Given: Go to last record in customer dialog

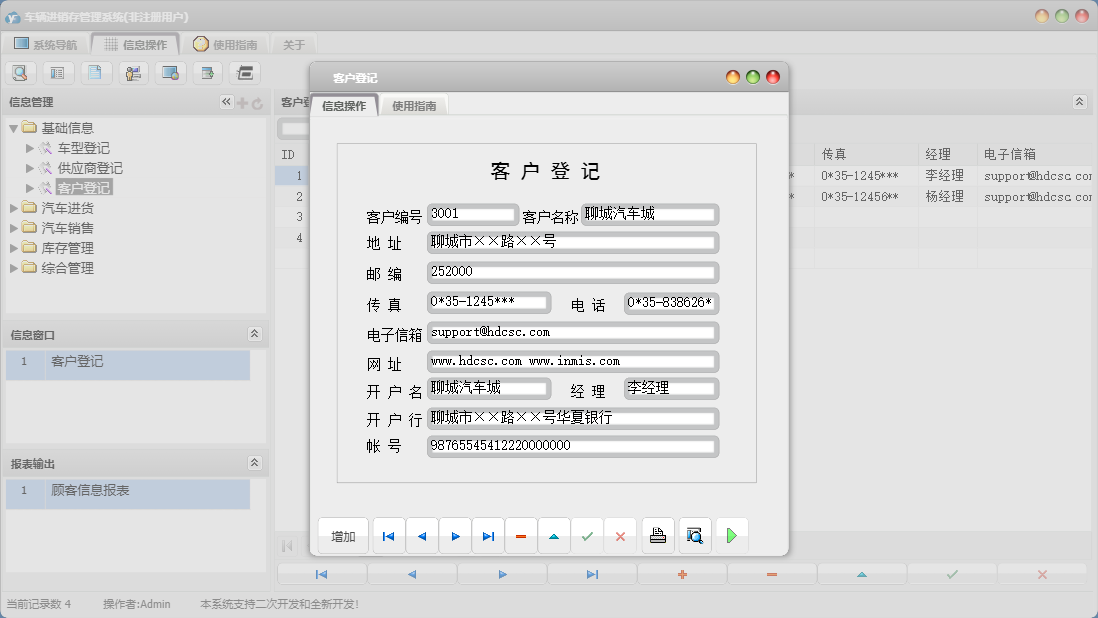Looking at the screenshot, I should 488,535.
